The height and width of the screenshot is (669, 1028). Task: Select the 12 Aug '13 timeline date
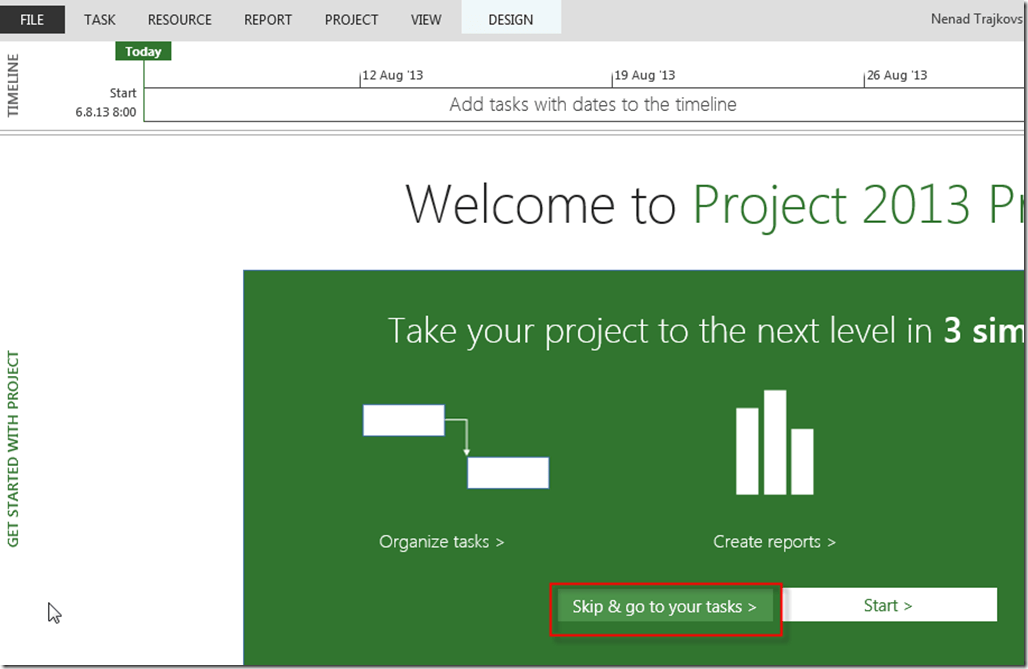393,75
